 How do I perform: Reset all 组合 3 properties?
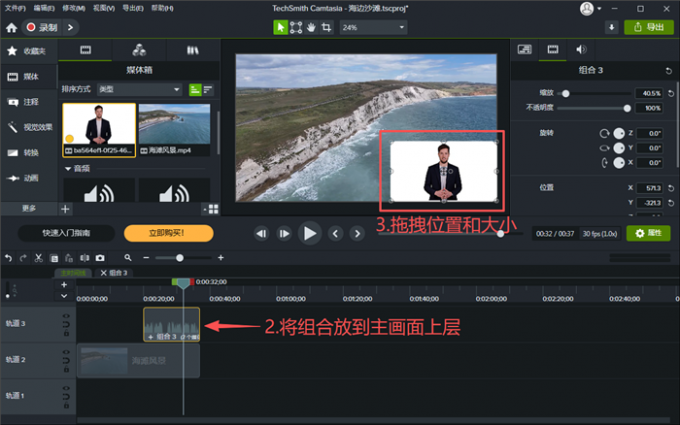pyautogui.click(x=668, y=71)
